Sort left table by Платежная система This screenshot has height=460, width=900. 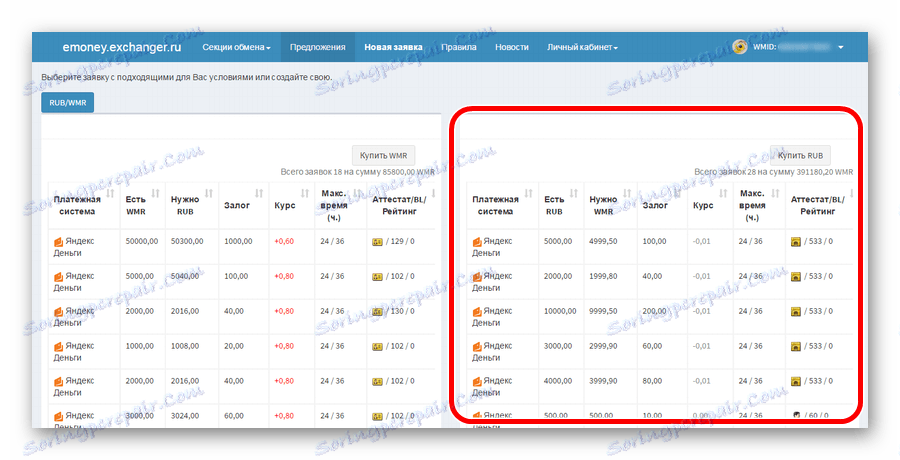click(x=110, y=194)
